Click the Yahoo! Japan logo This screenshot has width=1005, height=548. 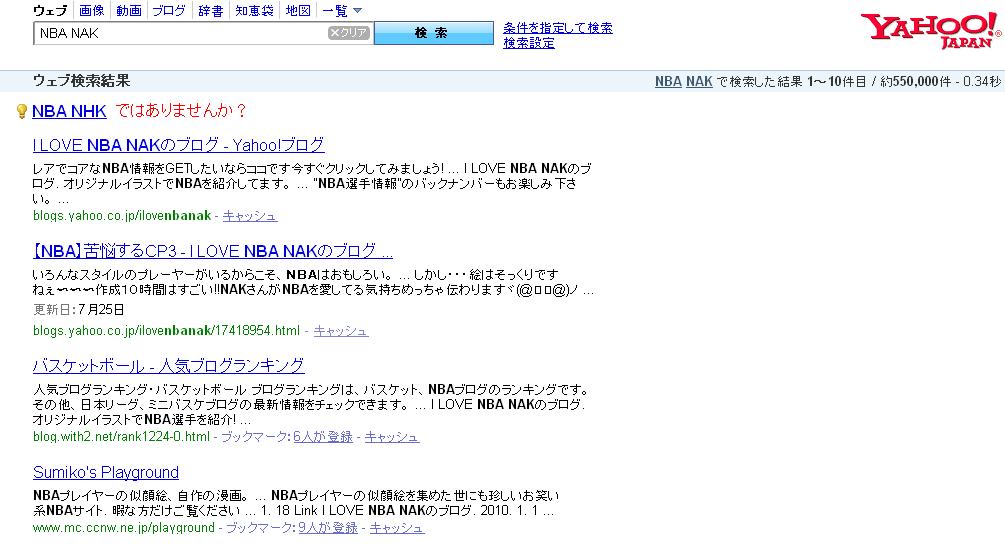(930, 29)
